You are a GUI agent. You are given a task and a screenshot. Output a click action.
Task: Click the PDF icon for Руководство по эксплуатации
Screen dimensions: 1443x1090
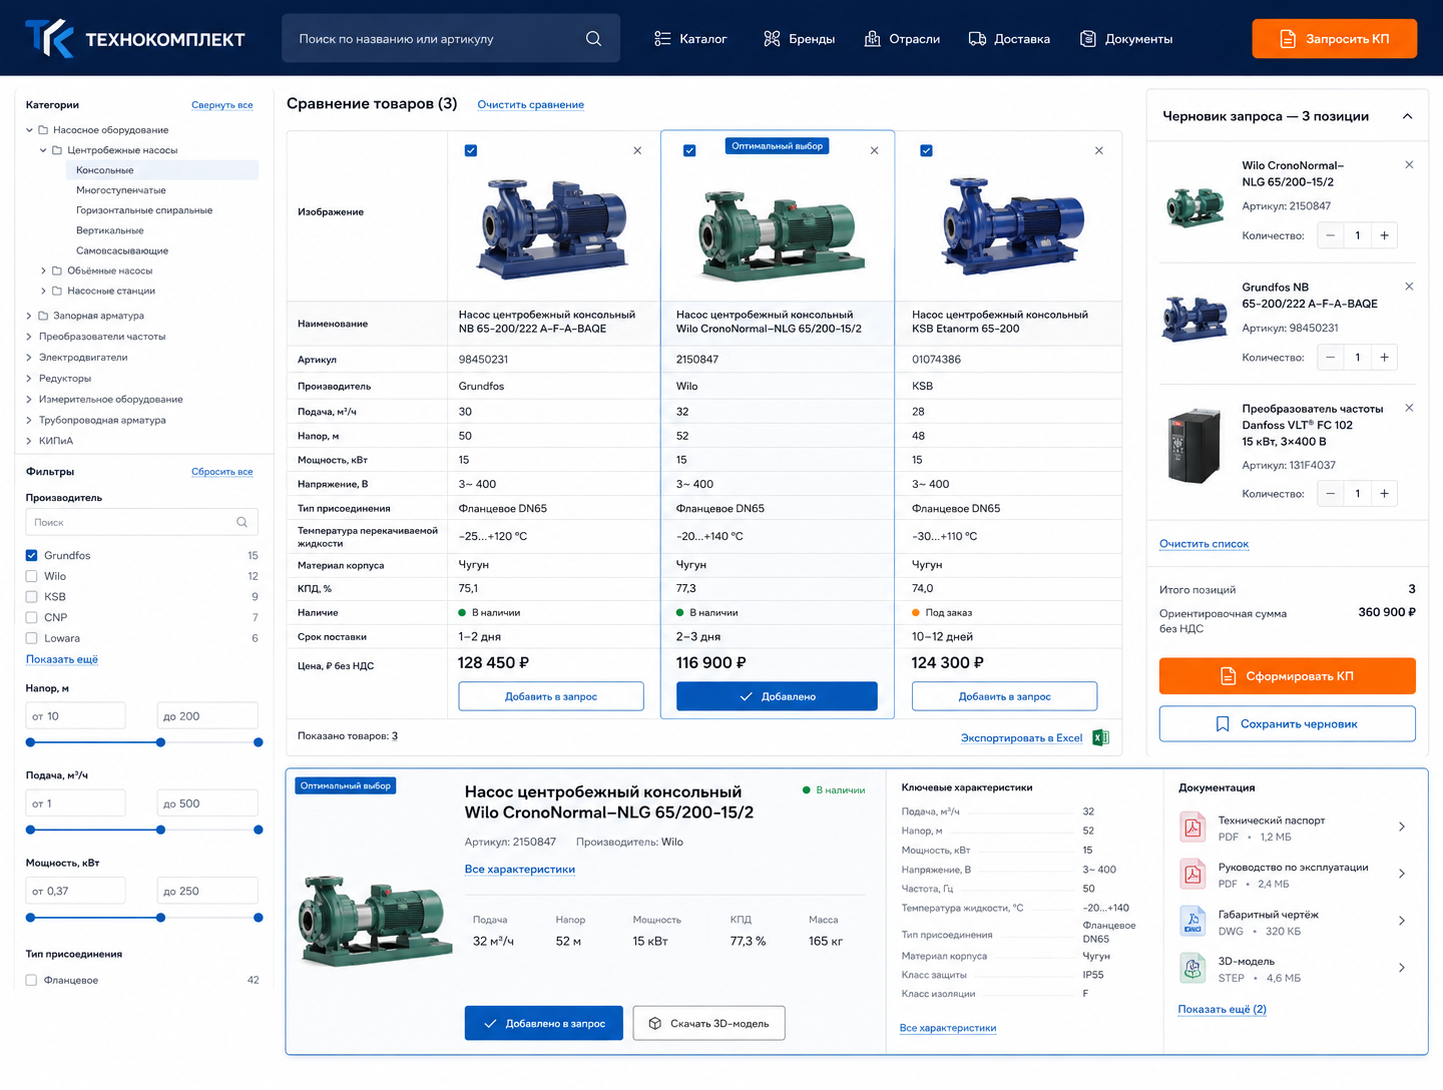(1193, 875)
